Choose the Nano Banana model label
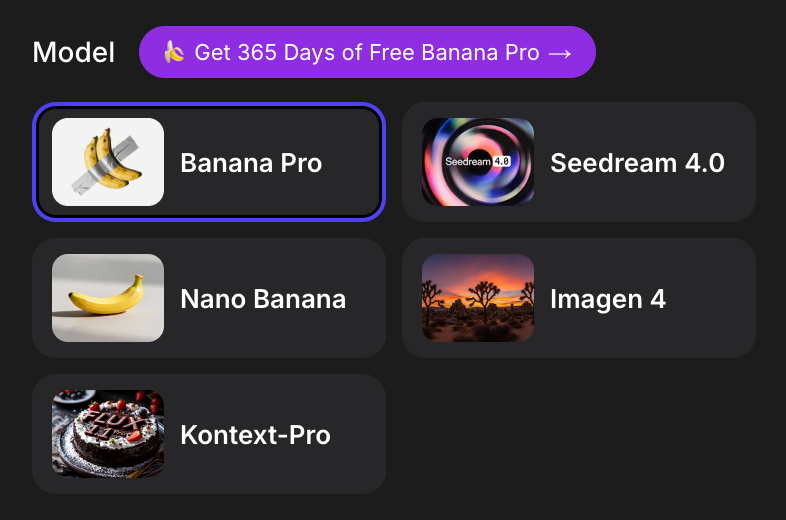This screenshot has width=786, height=520. pos(263,299)
